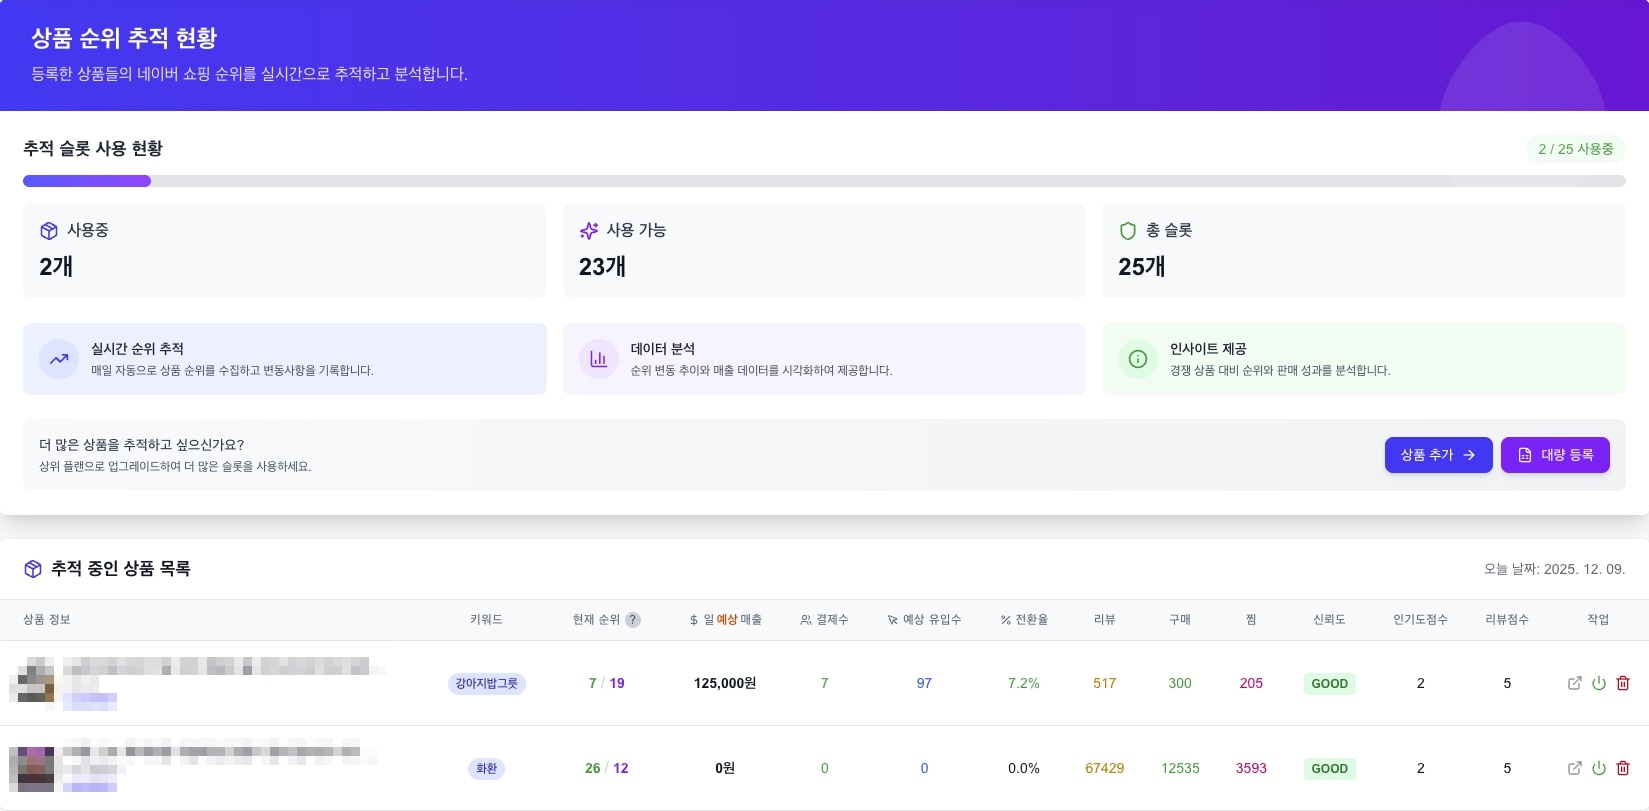Viewport: 1649px width, 811px height.
Task: Click the 찜 column header
Action: (1251, 620)
